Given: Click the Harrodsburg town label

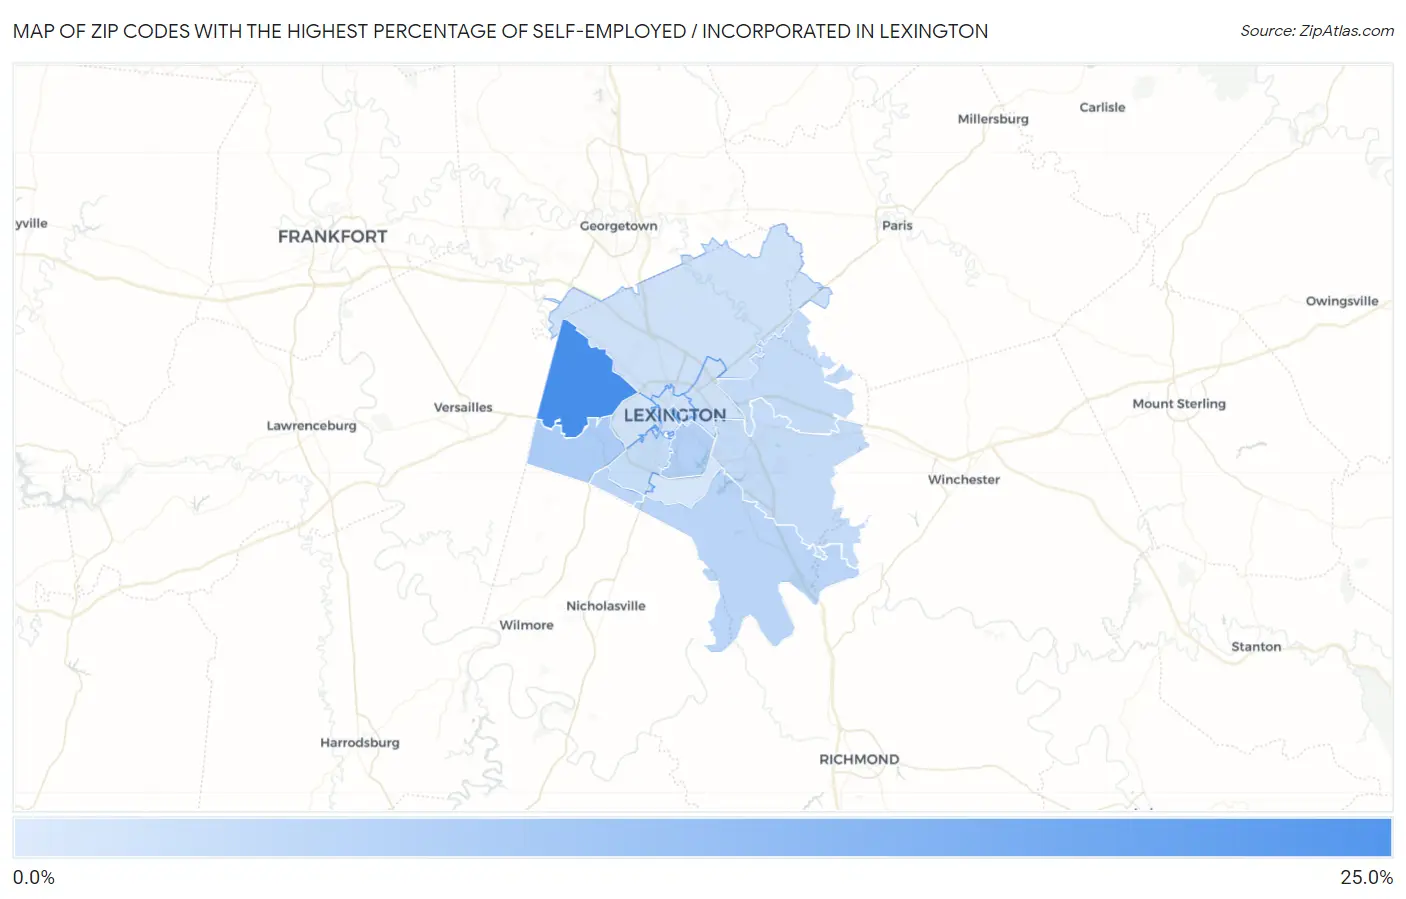Looking at the screenshot, I should (360, 743).
